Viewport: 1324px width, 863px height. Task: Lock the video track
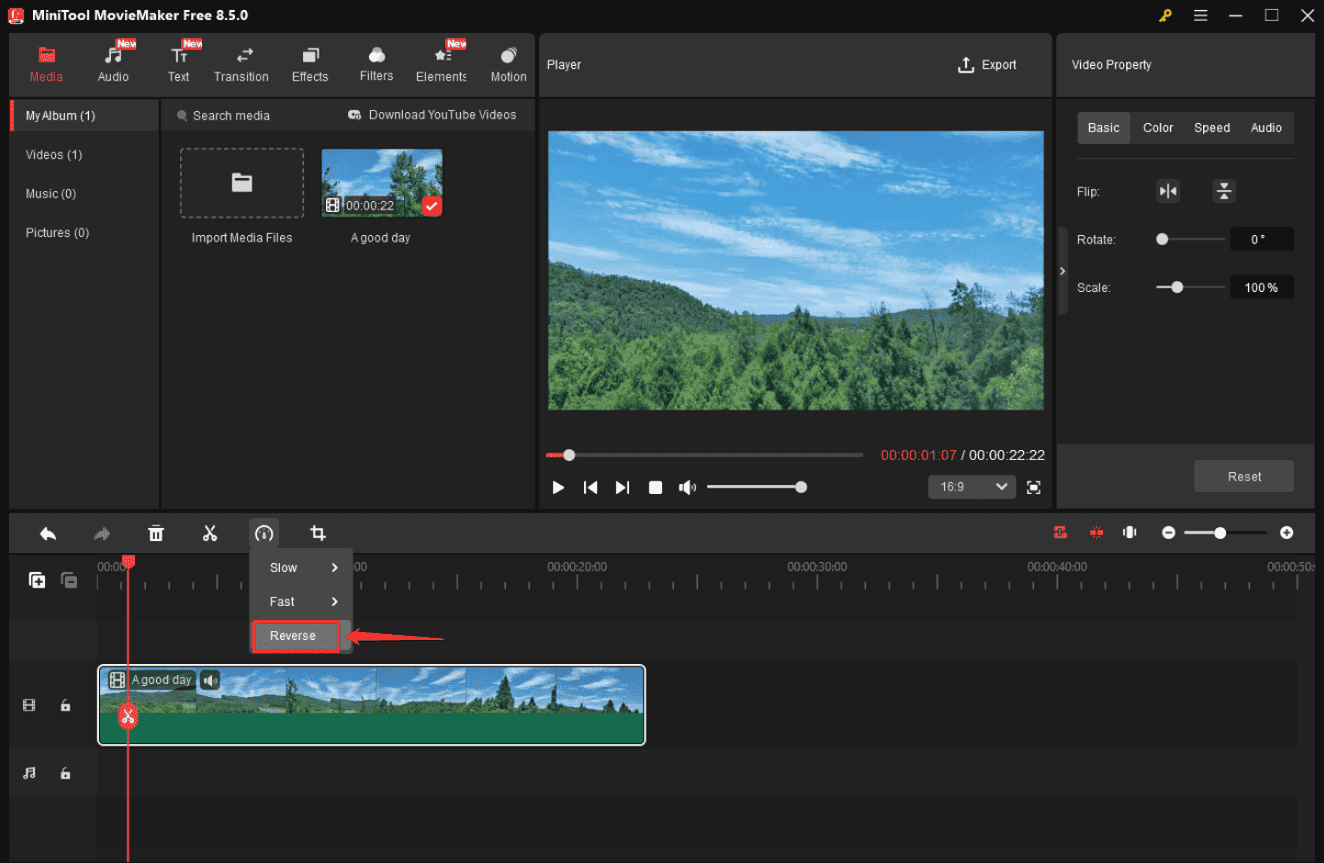(65, 705)
